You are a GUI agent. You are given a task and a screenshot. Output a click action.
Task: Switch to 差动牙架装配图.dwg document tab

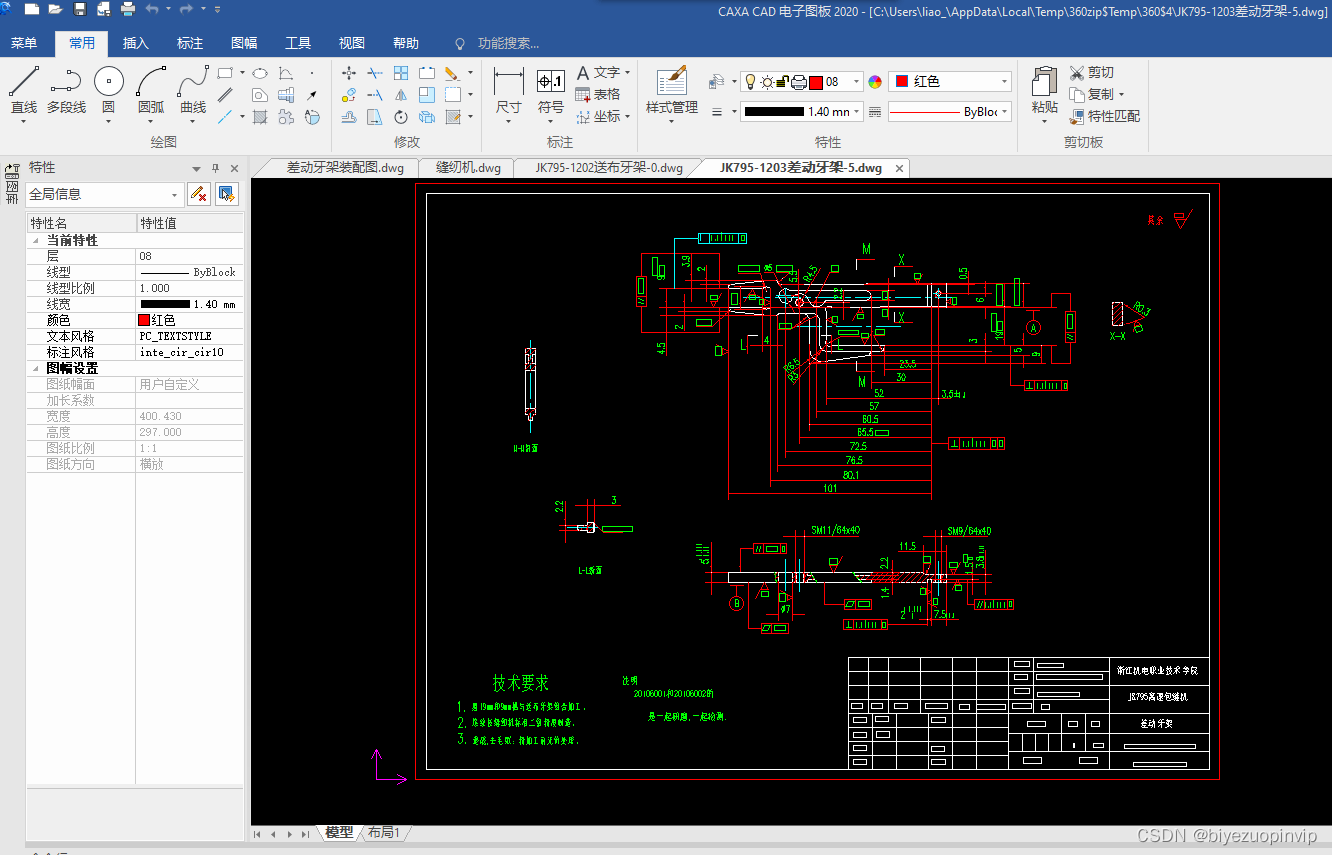(x=344, y=168)
